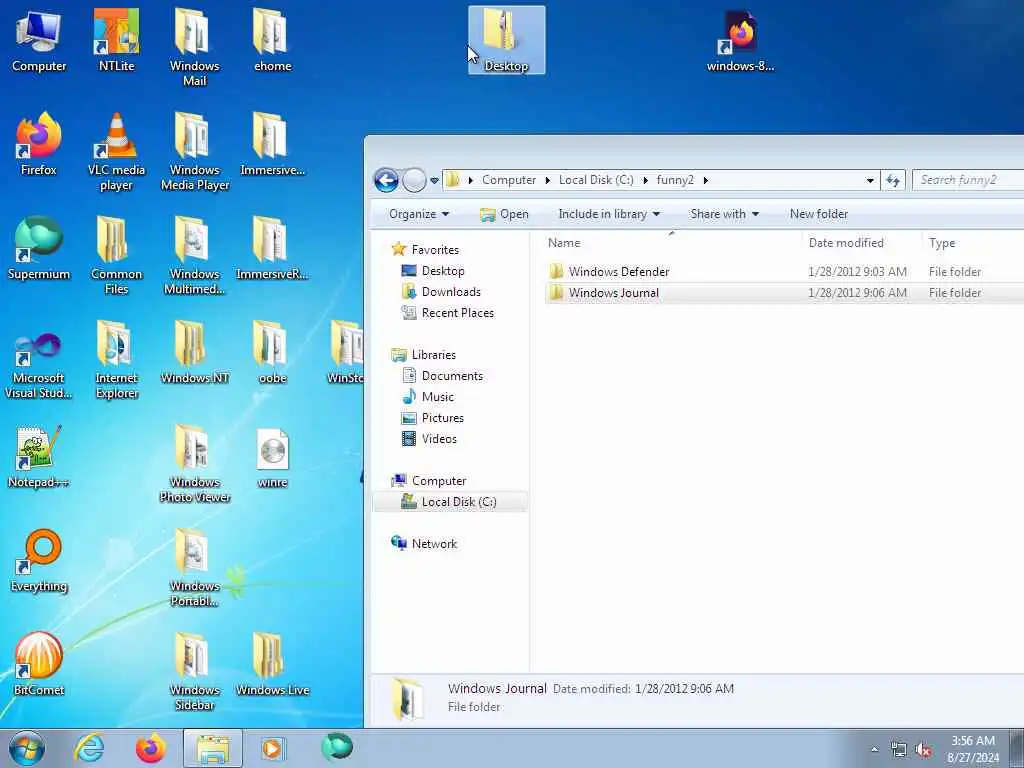The height and width of the screenshot is (768, 1024).
Task: Sort by the Type column header
Action: pyautogui.click(x=972, y=243)
